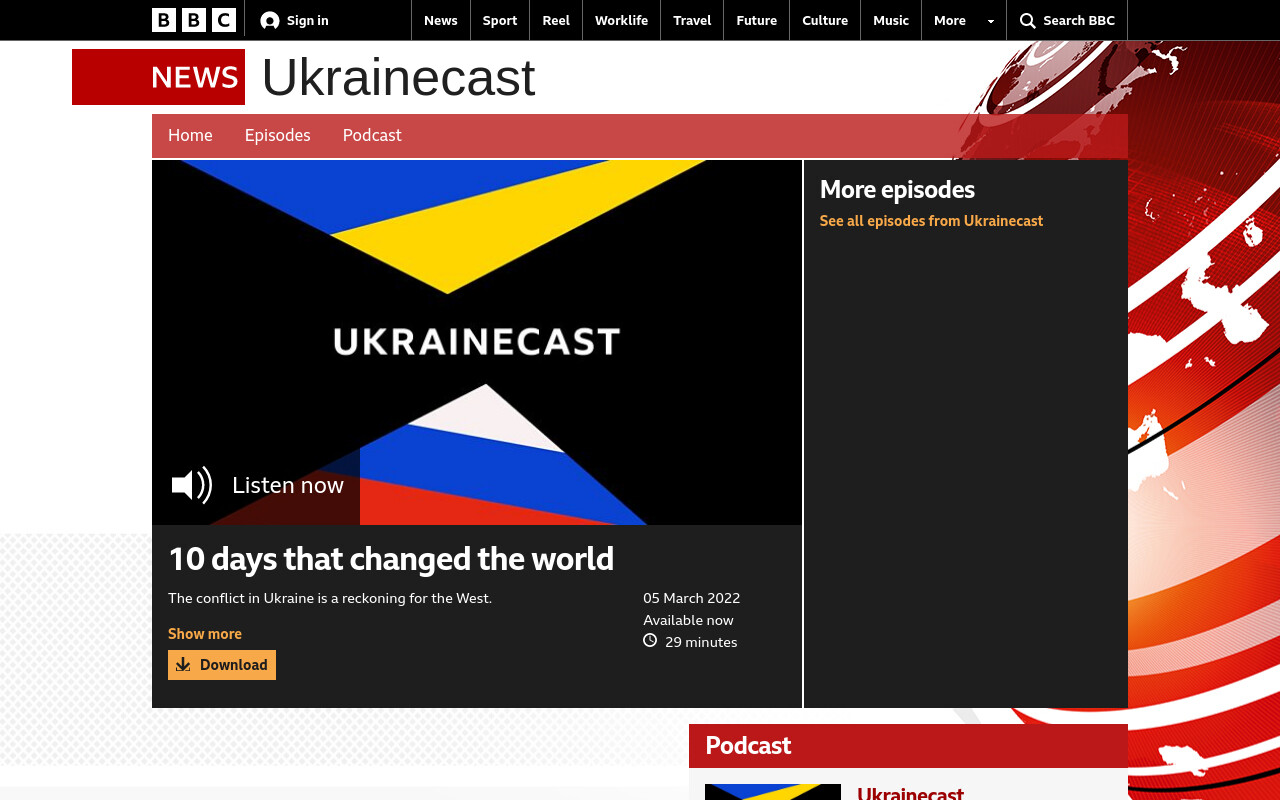The width and height of the screenshot is (1280, 800).
Task: Click the More episodes heading
Action: click(897, 190)
